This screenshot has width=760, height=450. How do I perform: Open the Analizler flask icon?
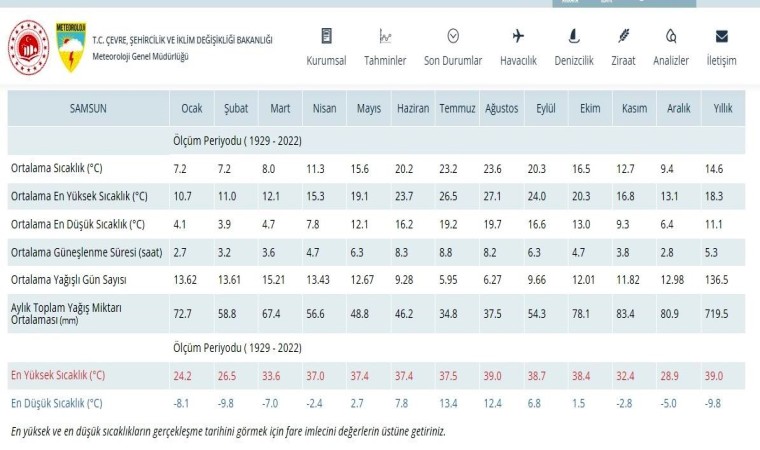coord(671,37)
